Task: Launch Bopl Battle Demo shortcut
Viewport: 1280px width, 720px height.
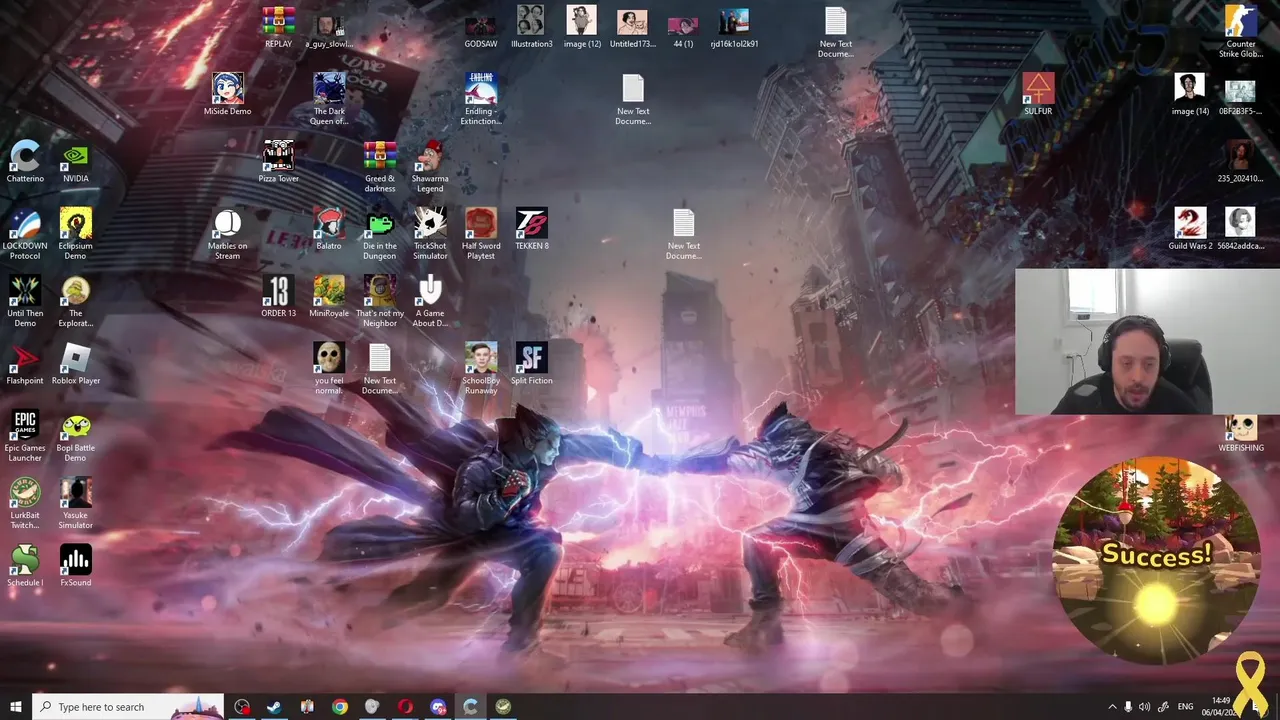Action: point(75,434)
